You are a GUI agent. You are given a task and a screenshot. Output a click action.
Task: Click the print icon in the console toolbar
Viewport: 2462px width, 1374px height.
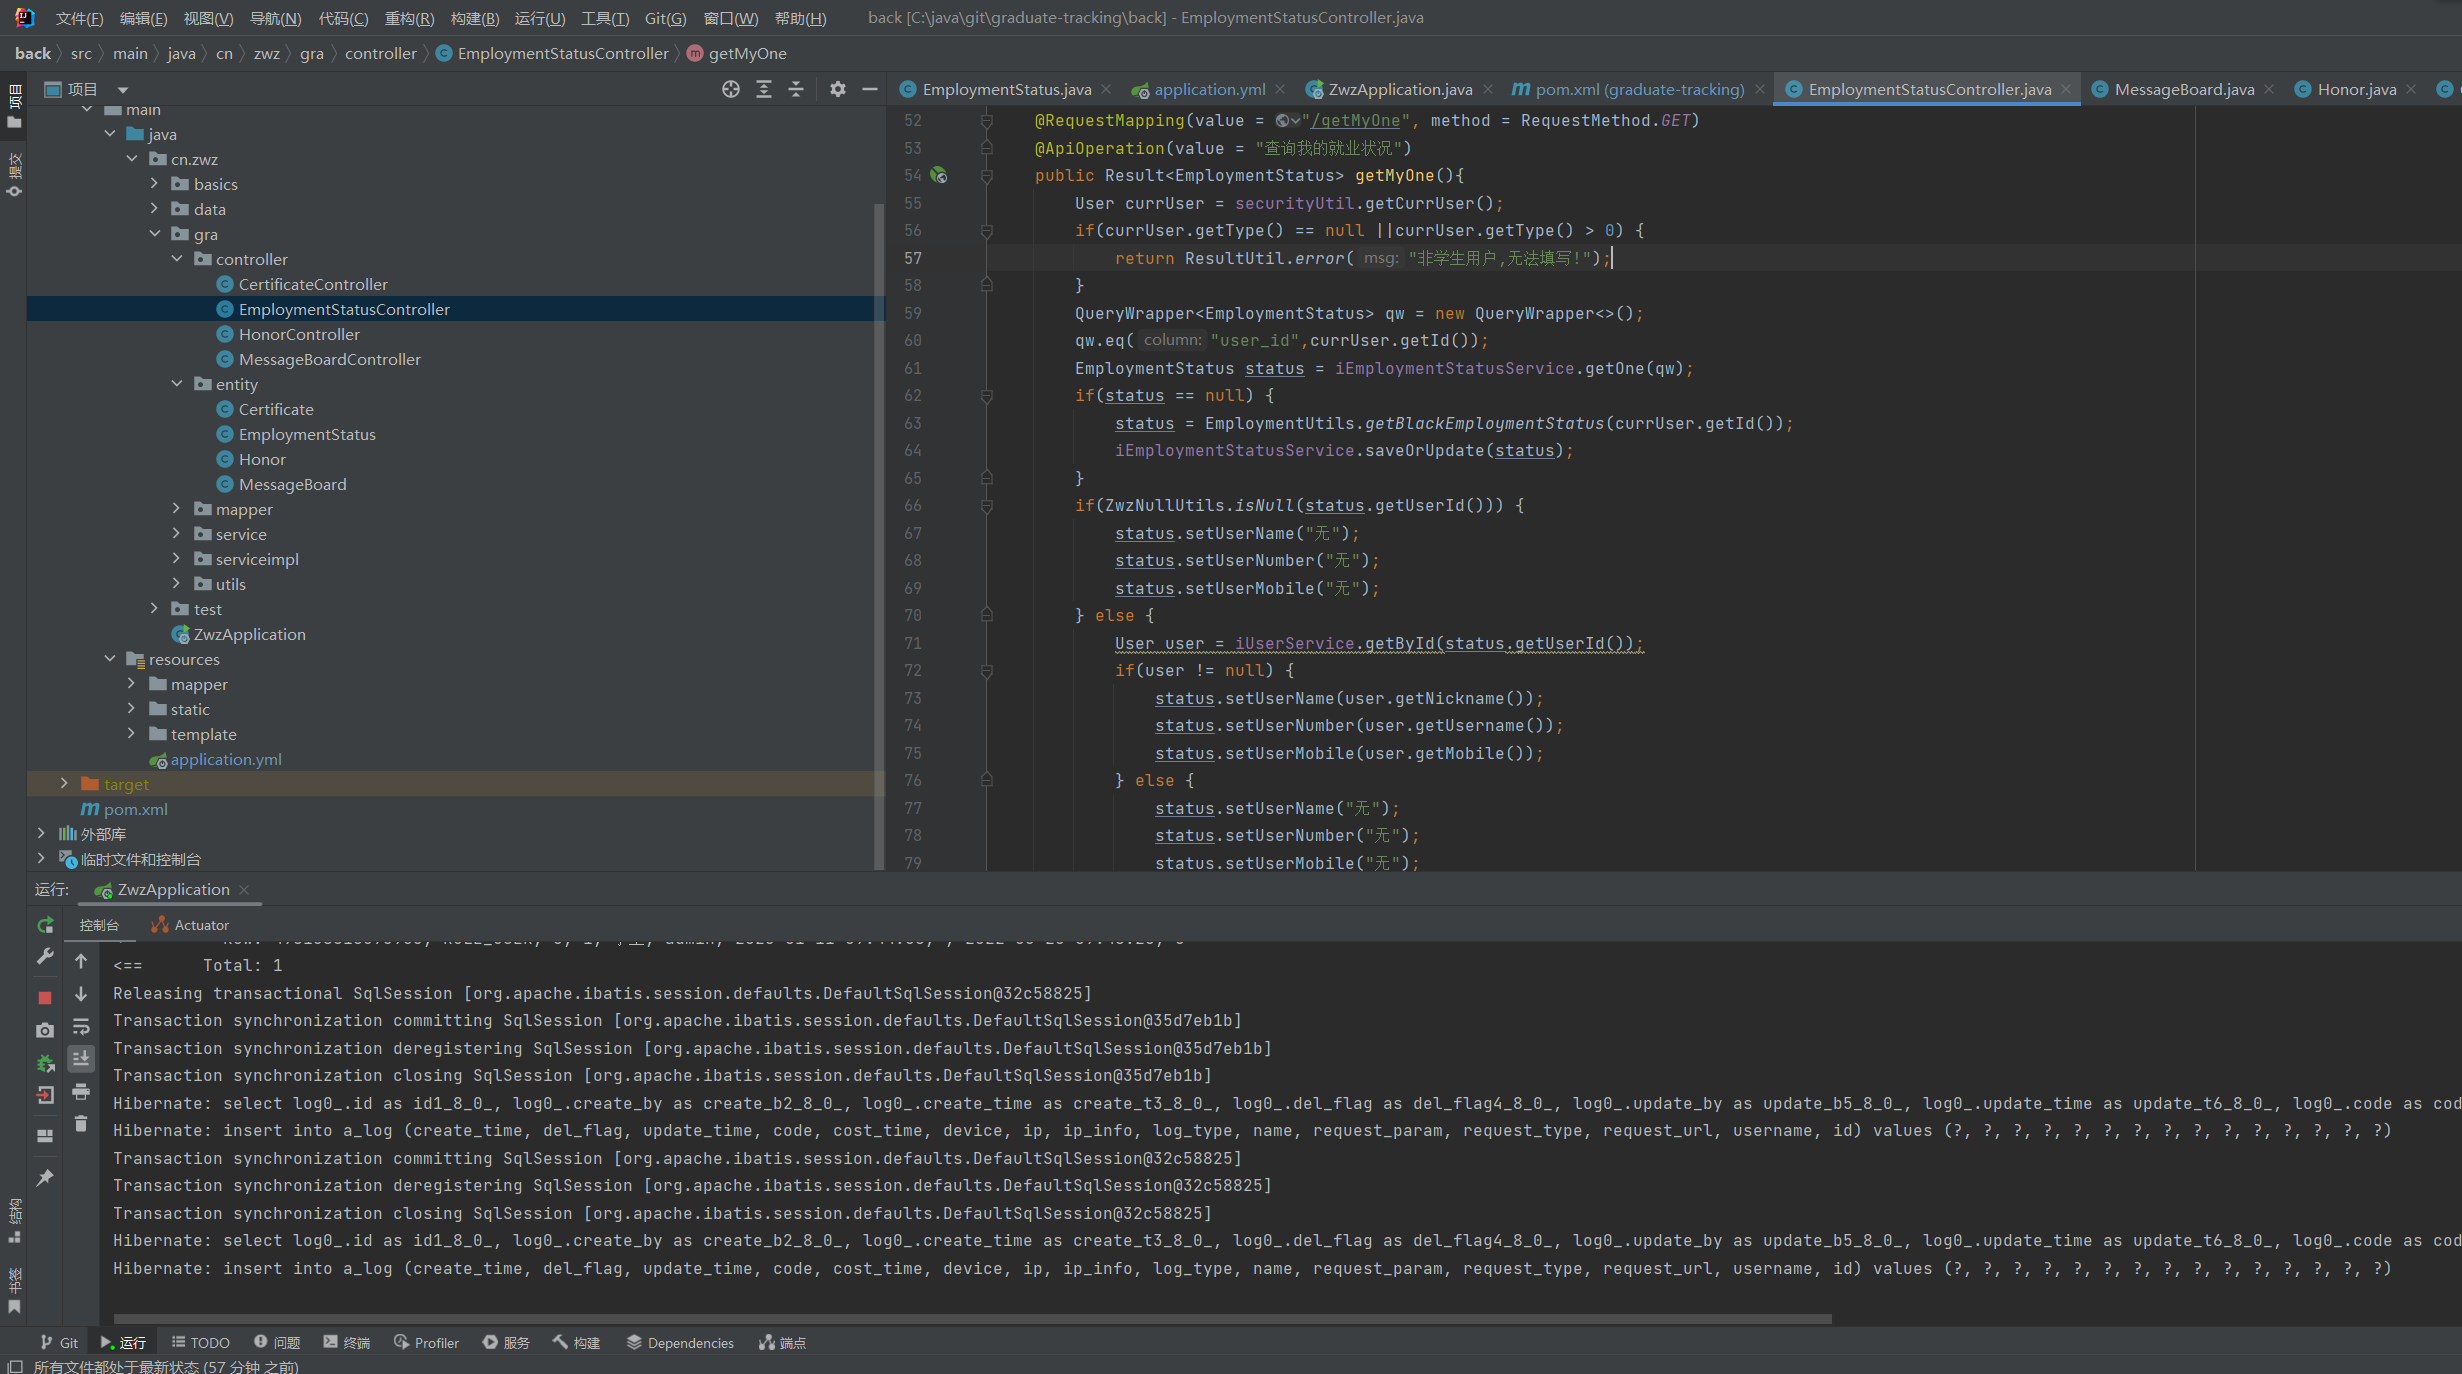pyautogui.click(x=81, y=1092)
